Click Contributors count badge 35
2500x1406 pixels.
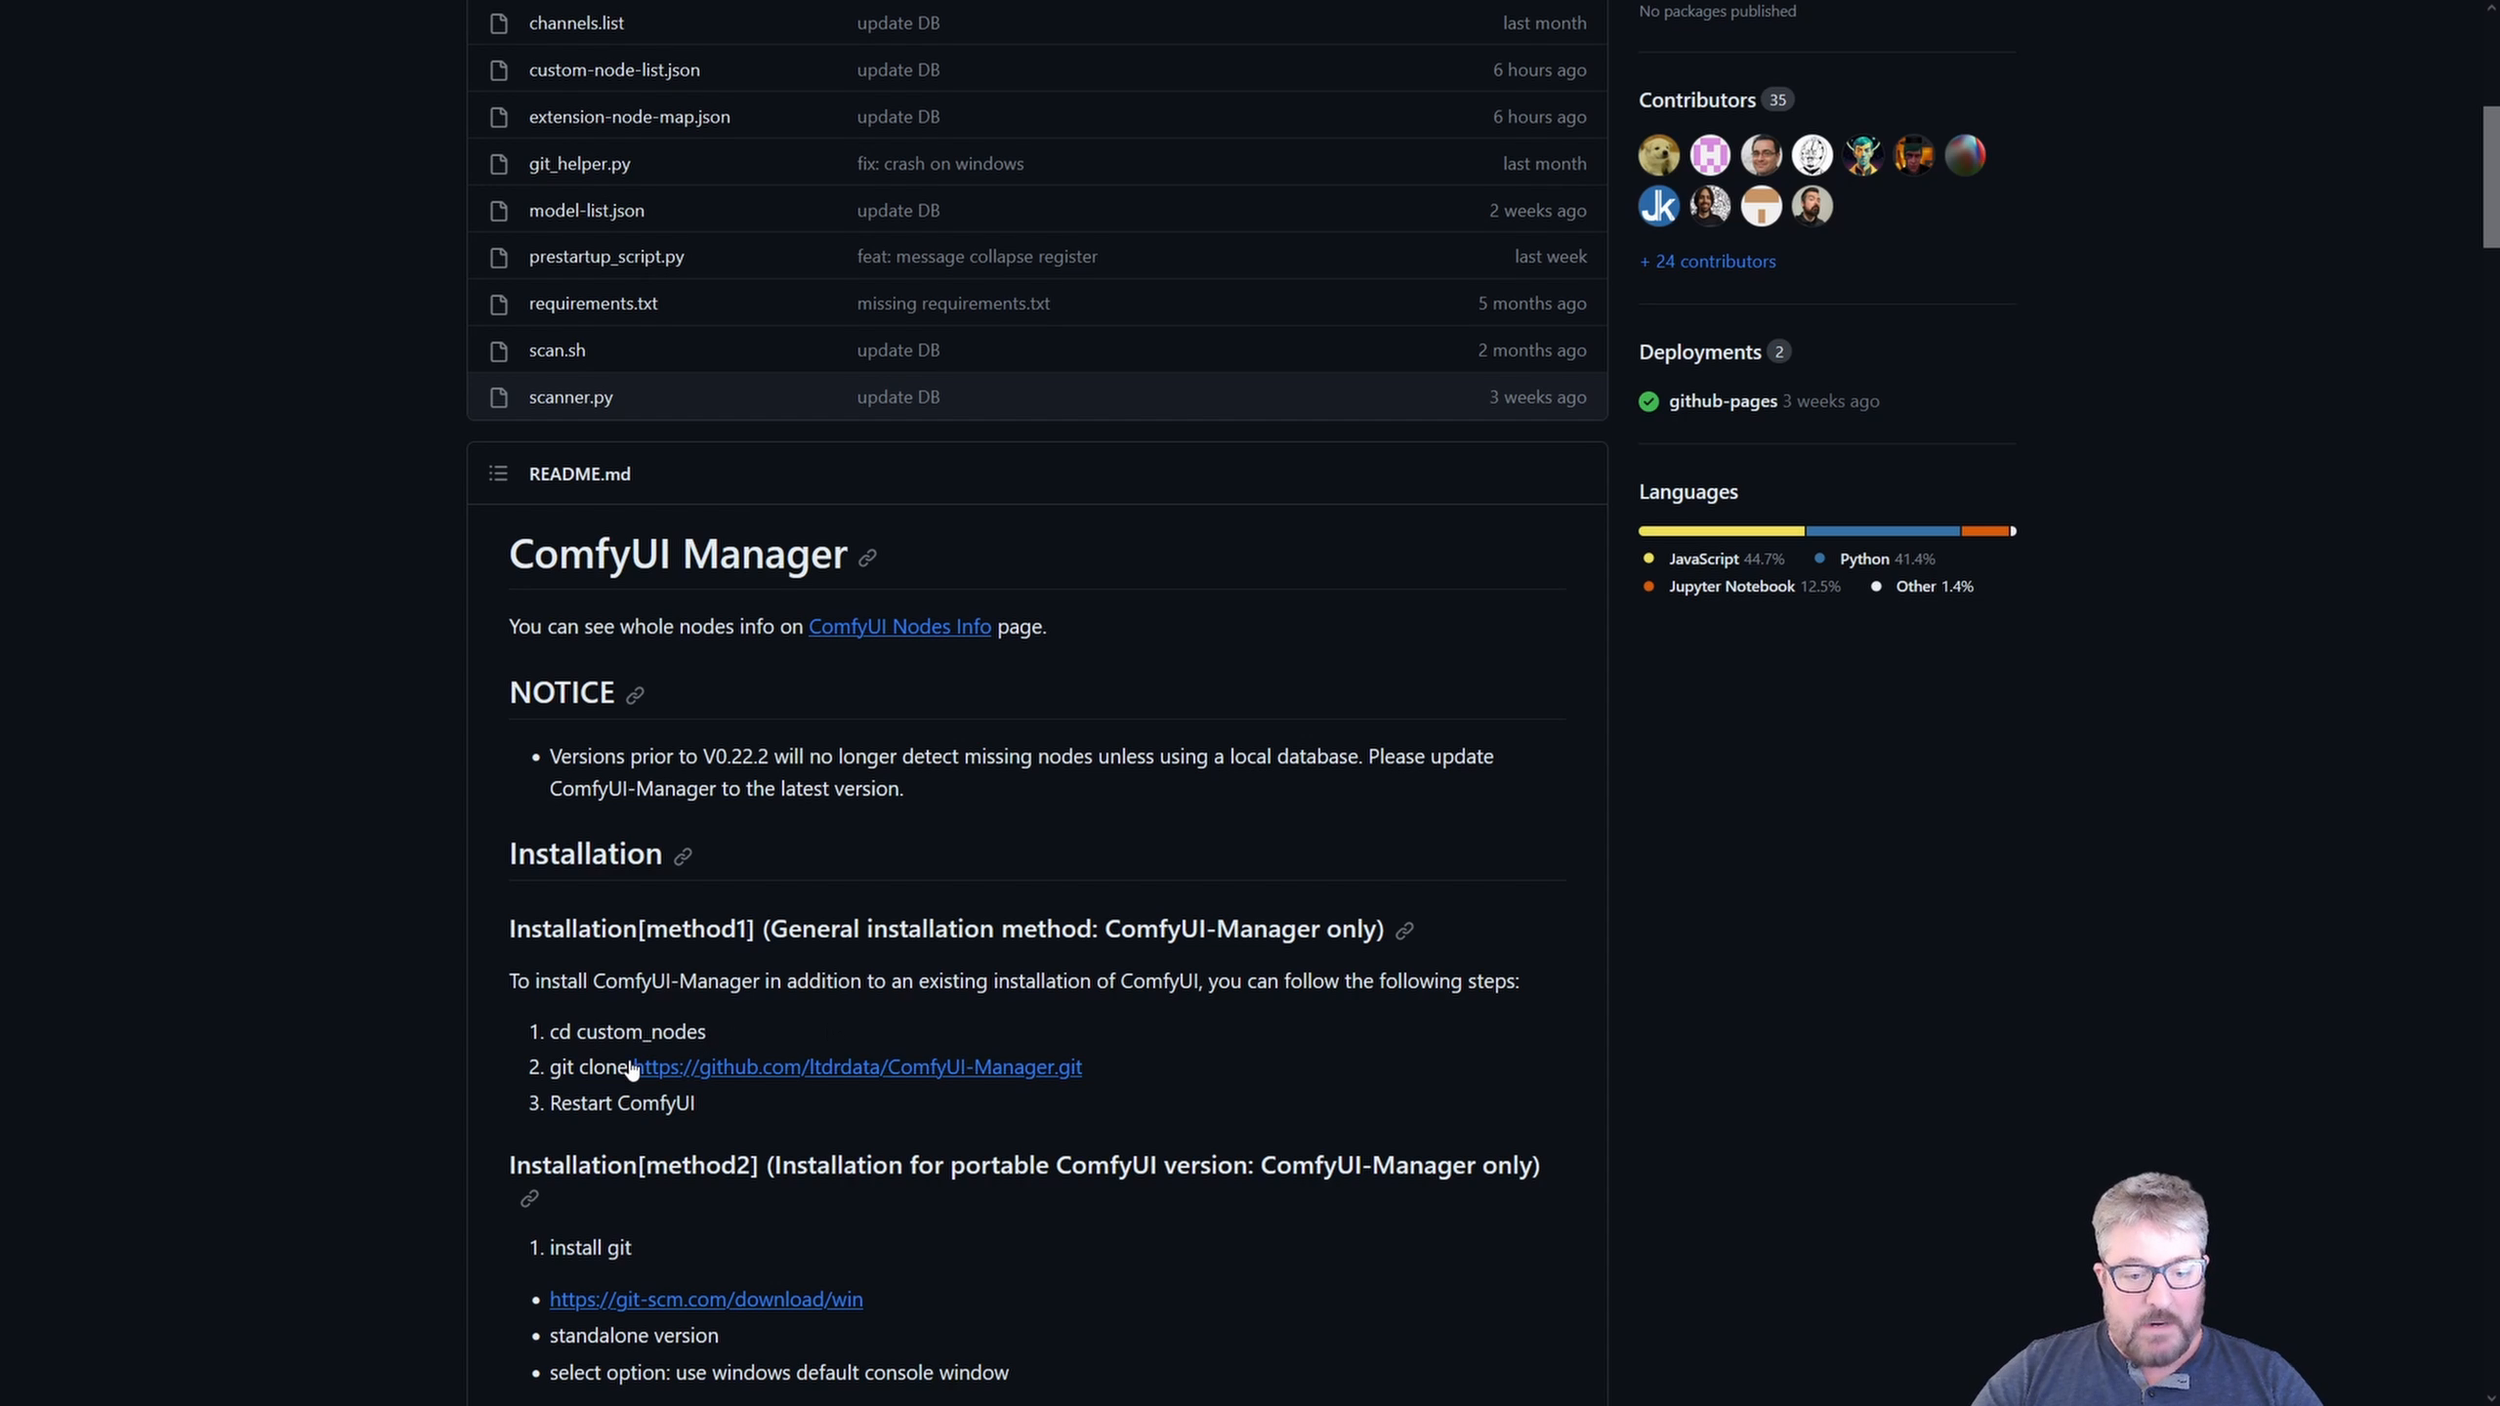1777,100
